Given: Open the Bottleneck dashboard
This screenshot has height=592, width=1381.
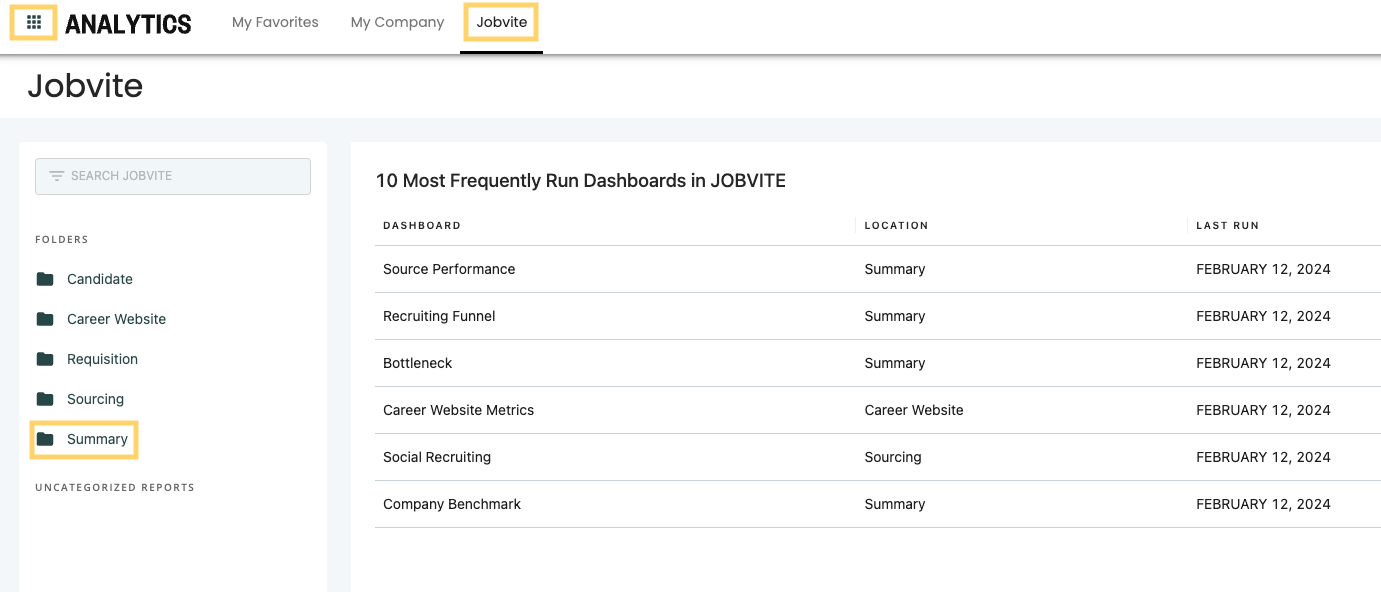Looking at the screenshot, I should (x=418, y=363).
